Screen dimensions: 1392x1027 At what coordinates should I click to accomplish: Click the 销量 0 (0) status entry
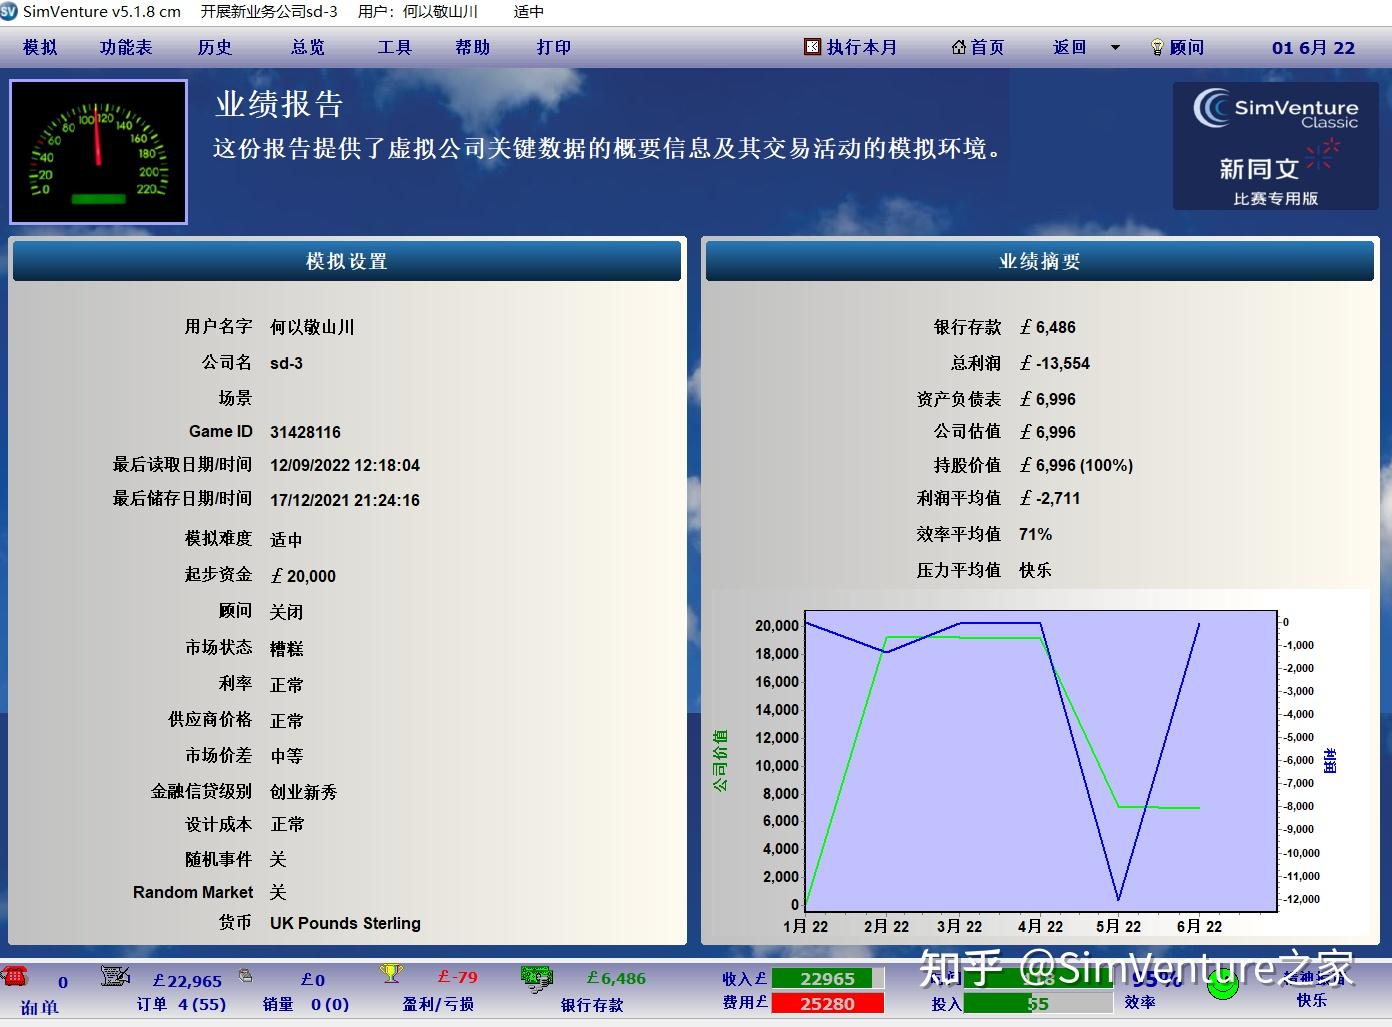point(305,1004)
